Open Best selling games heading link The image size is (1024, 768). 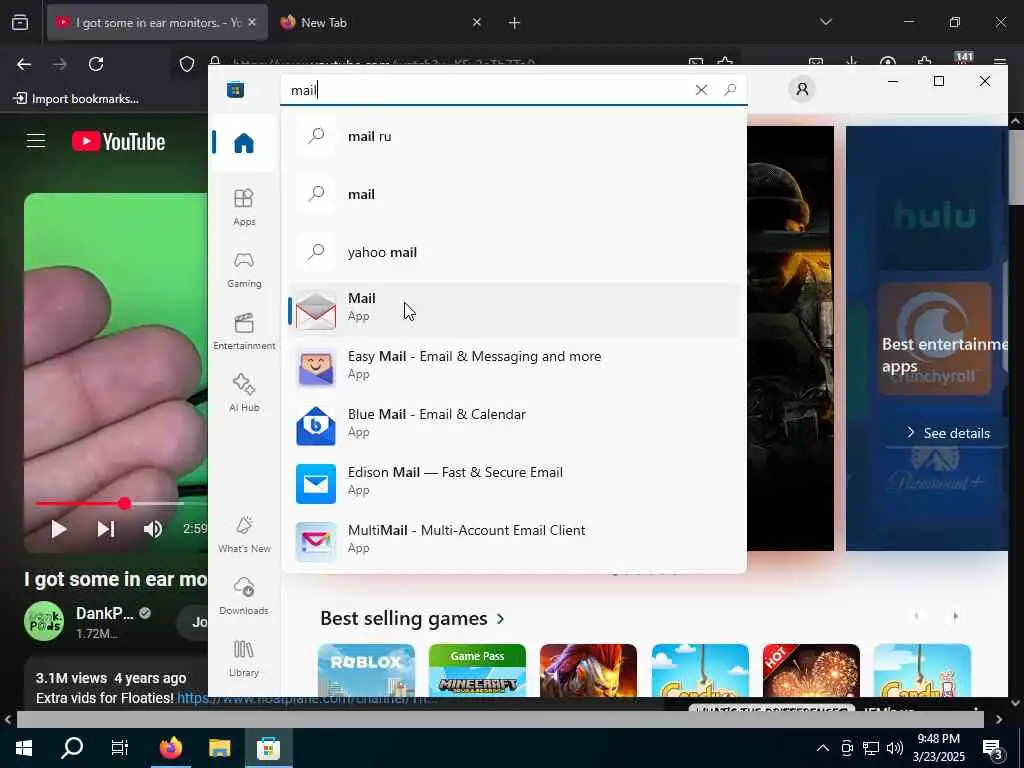click(x=413, y=618)
